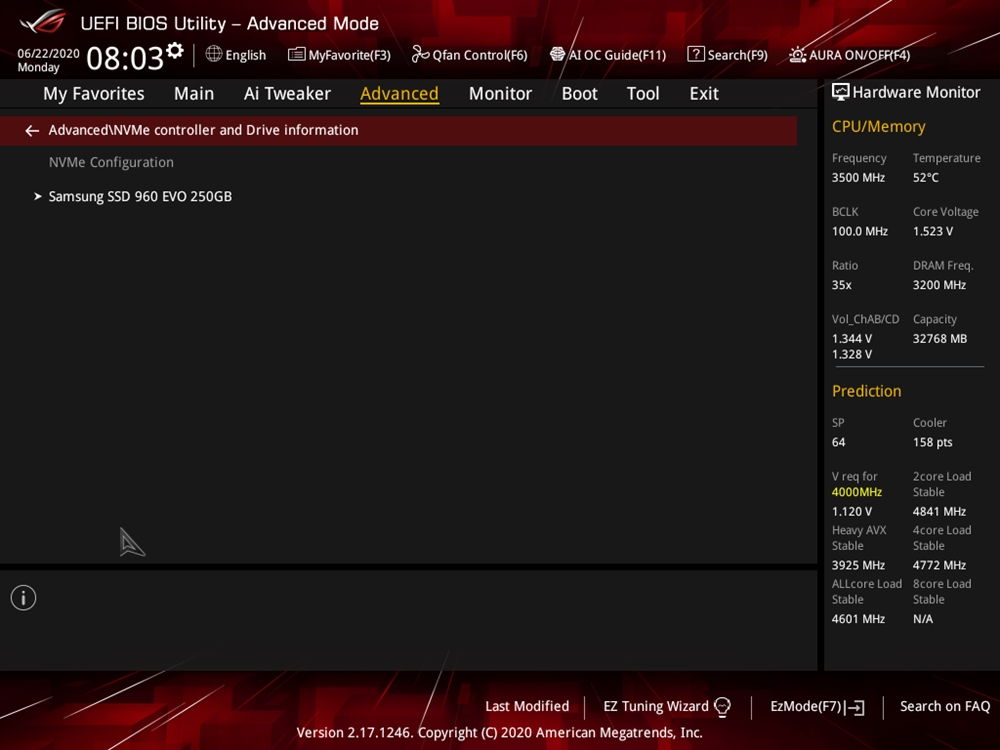Click the Search question mark icon

coord(696,54)
